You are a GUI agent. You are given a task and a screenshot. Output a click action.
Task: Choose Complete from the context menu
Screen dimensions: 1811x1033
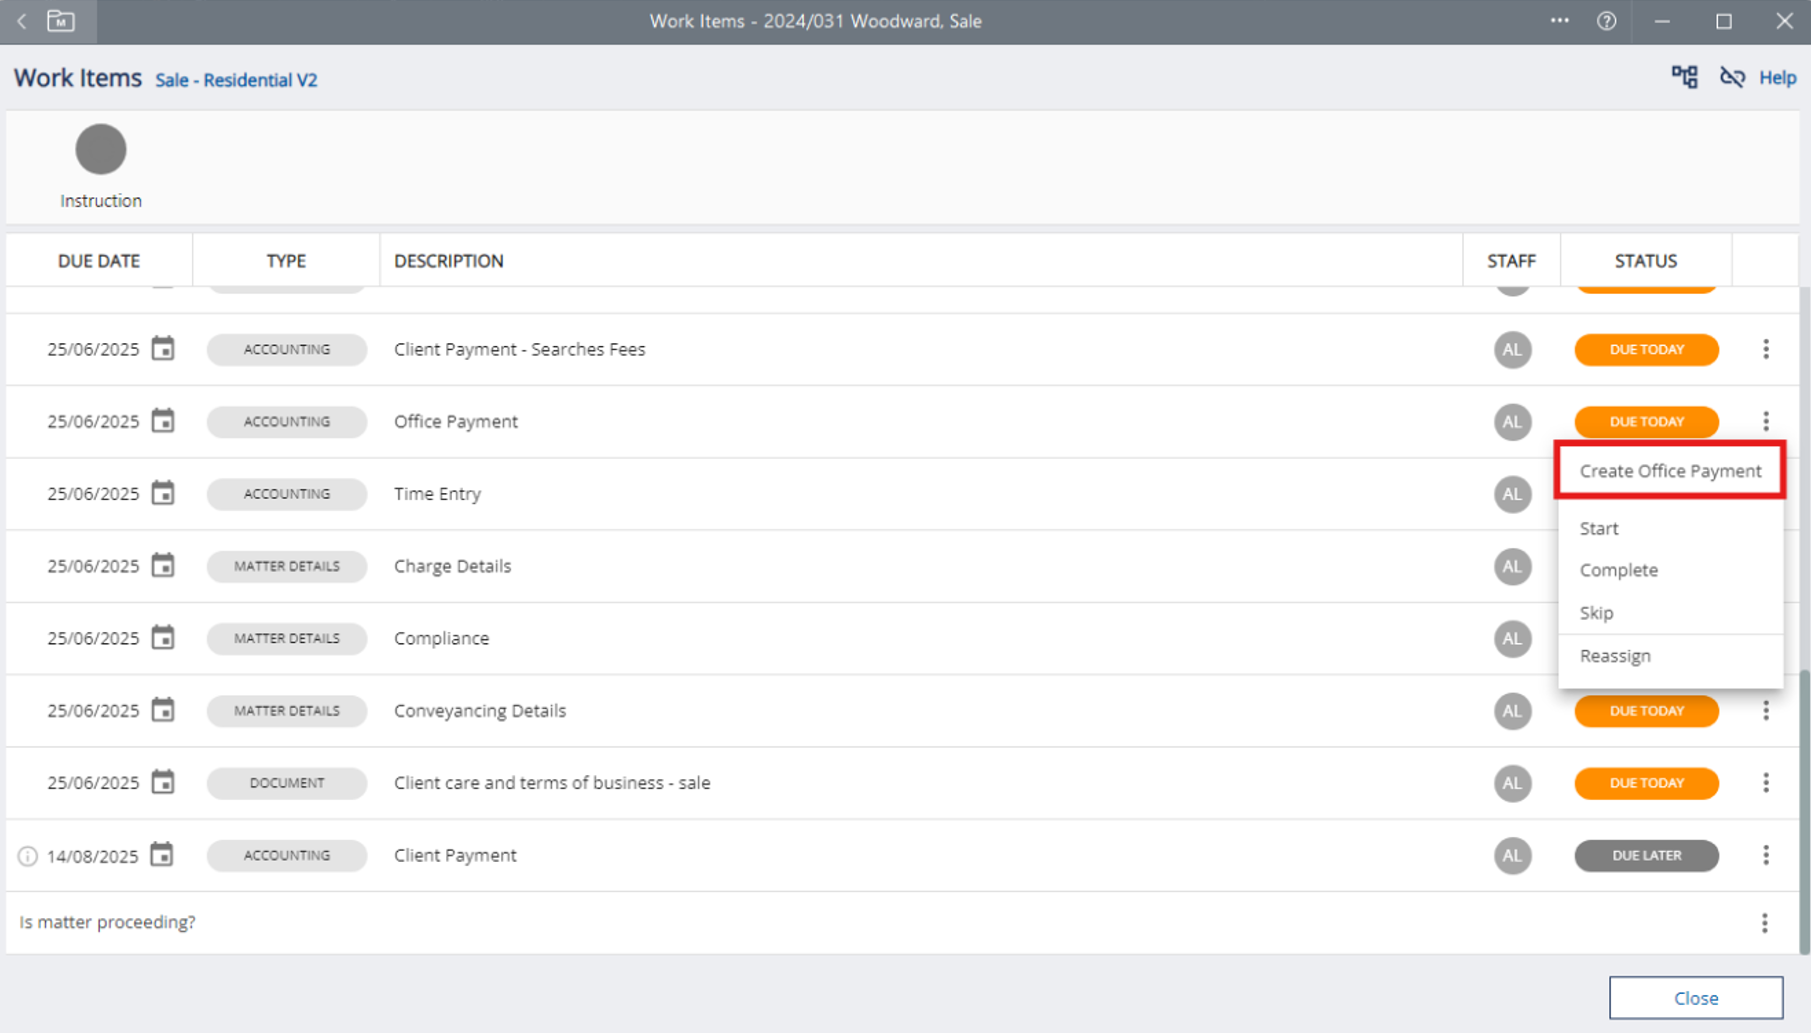(x=1618, y=570)
